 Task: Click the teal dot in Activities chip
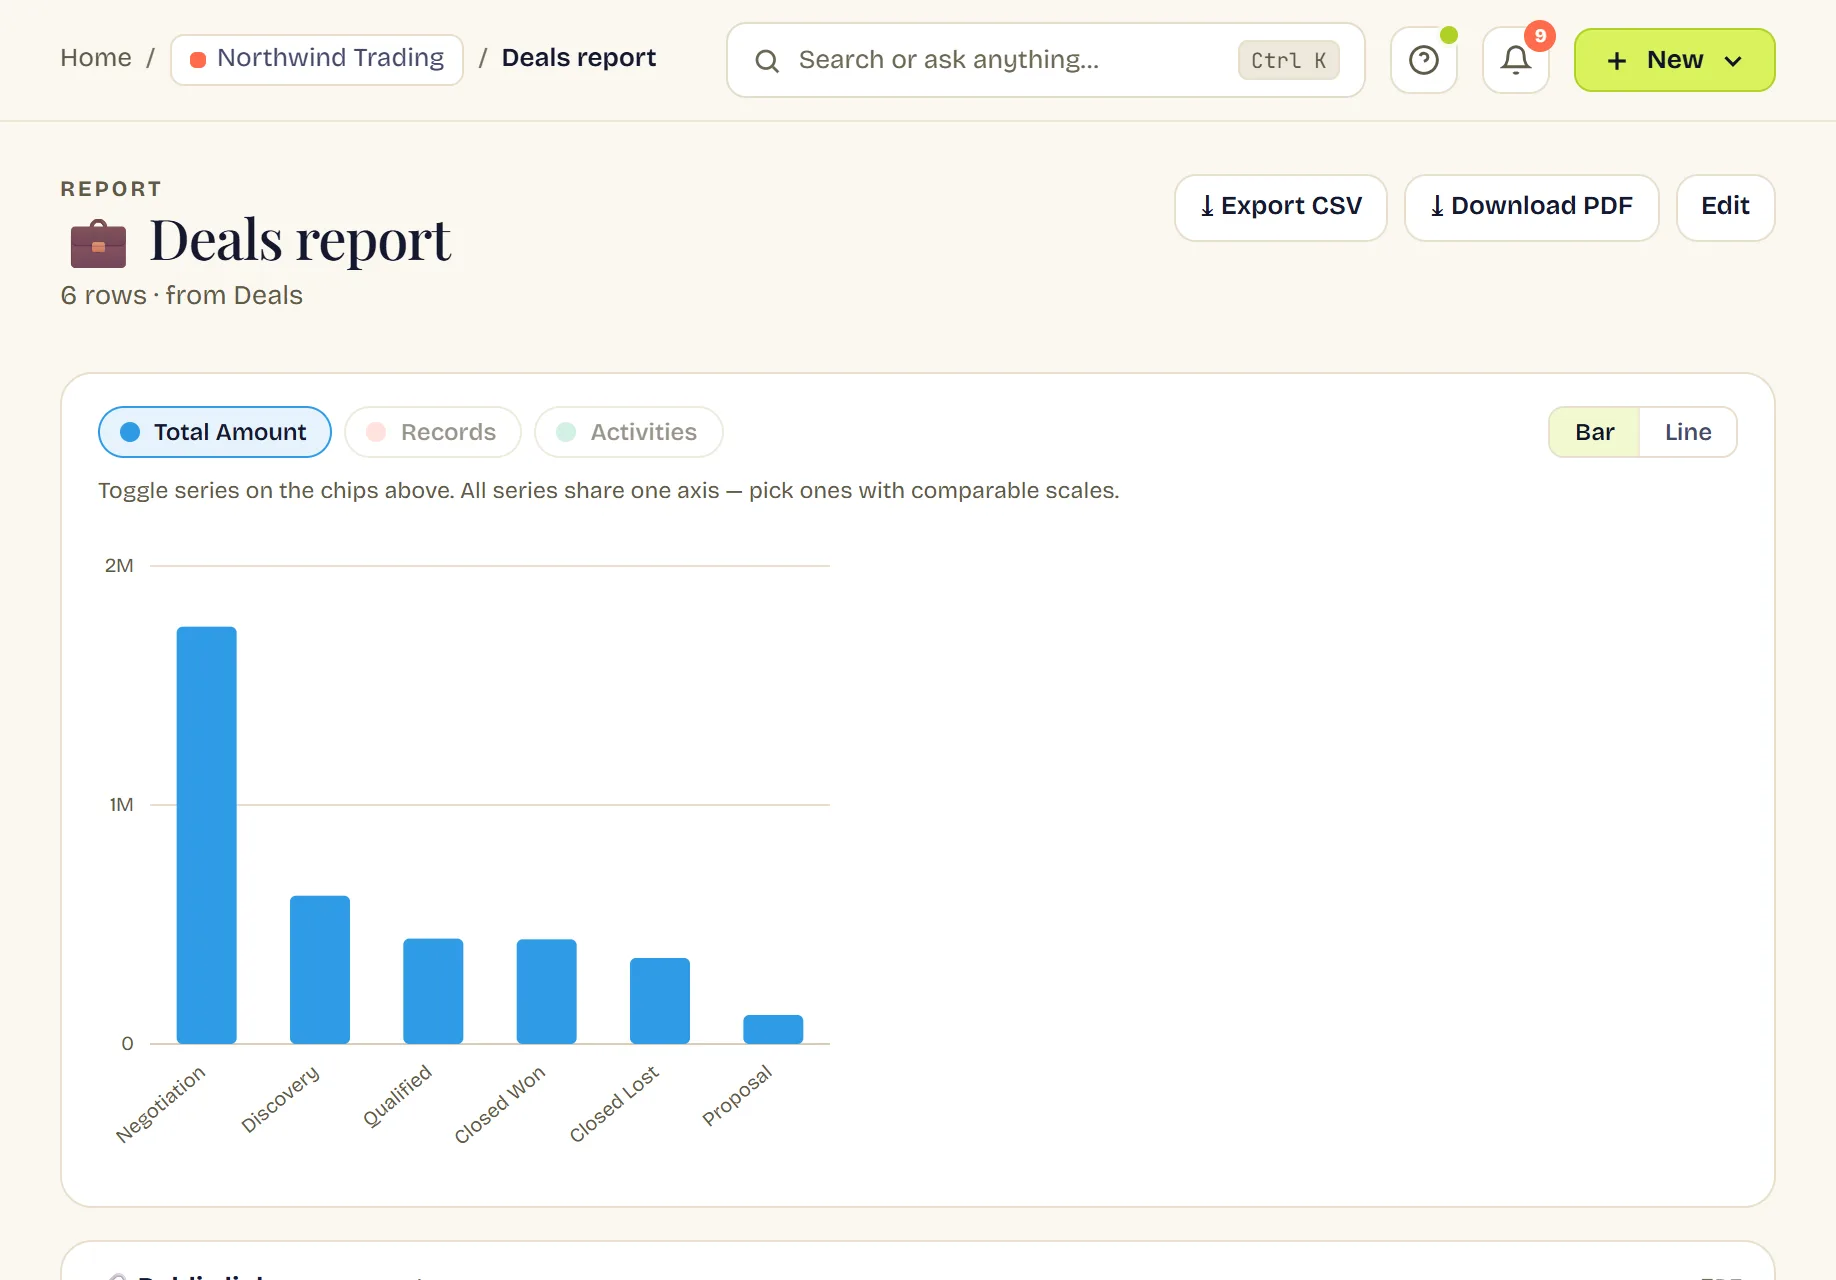[x=566, y=432]
